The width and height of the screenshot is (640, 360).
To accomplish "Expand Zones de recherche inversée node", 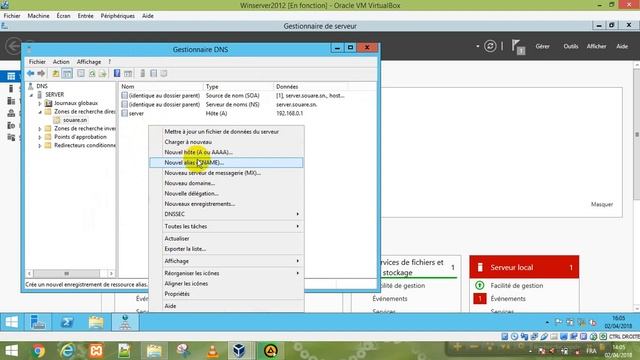I will click(x=40, y=129).
